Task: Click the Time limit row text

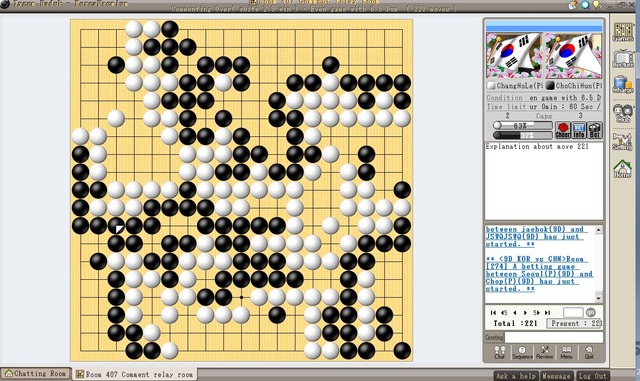Action: pos(544,107)
